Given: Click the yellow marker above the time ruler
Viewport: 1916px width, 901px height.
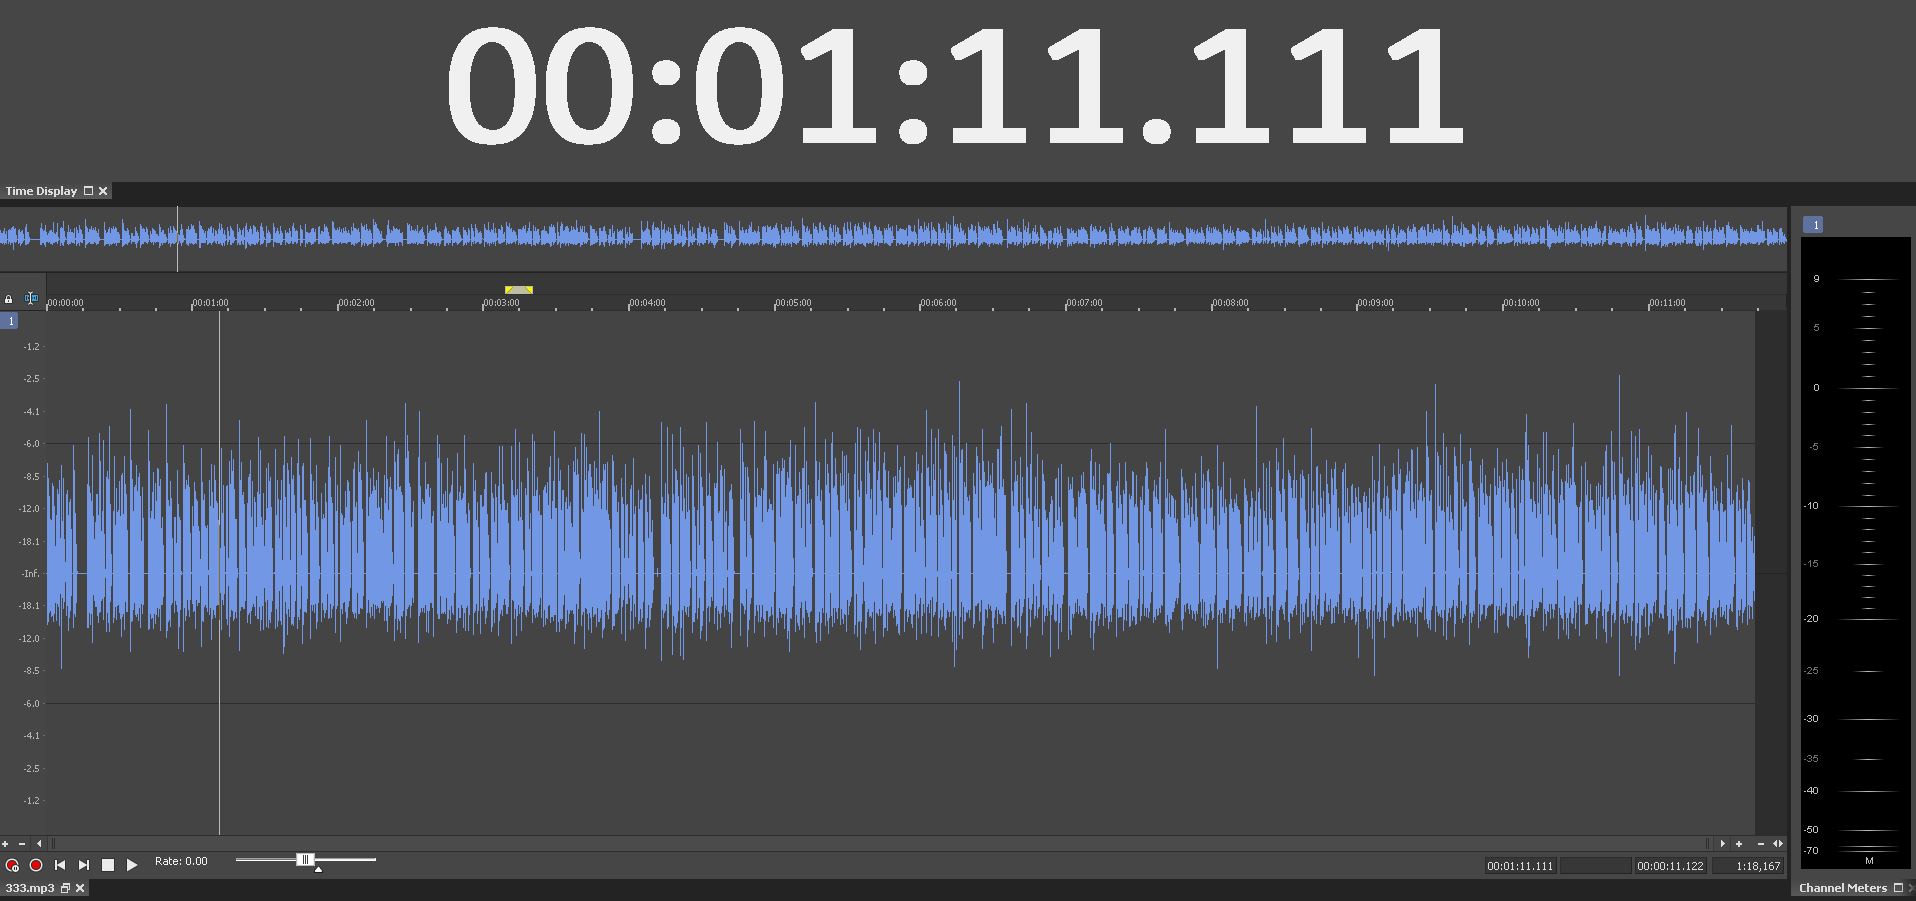Looking at the screenshot, I should [x=519, y=290].
